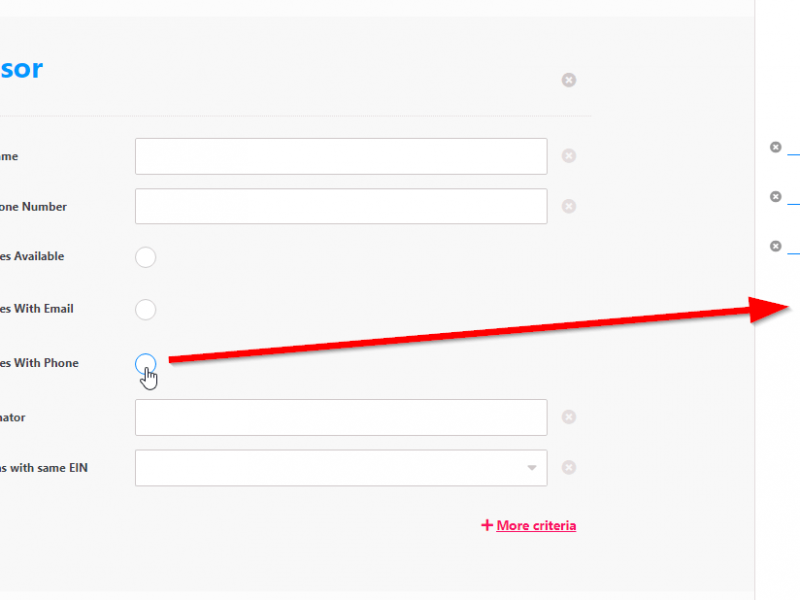Open the More criteria link

(x=536, y=525)
